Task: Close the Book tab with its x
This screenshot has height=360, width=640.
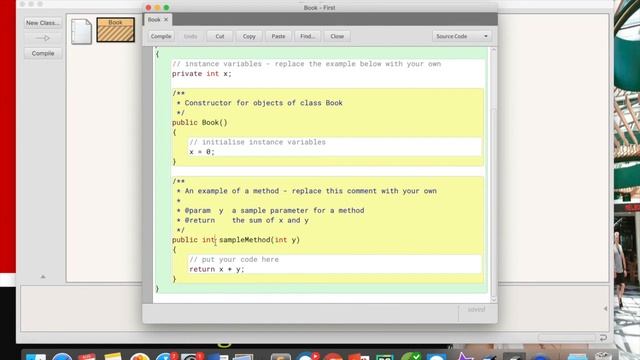Action: (166, 20)
